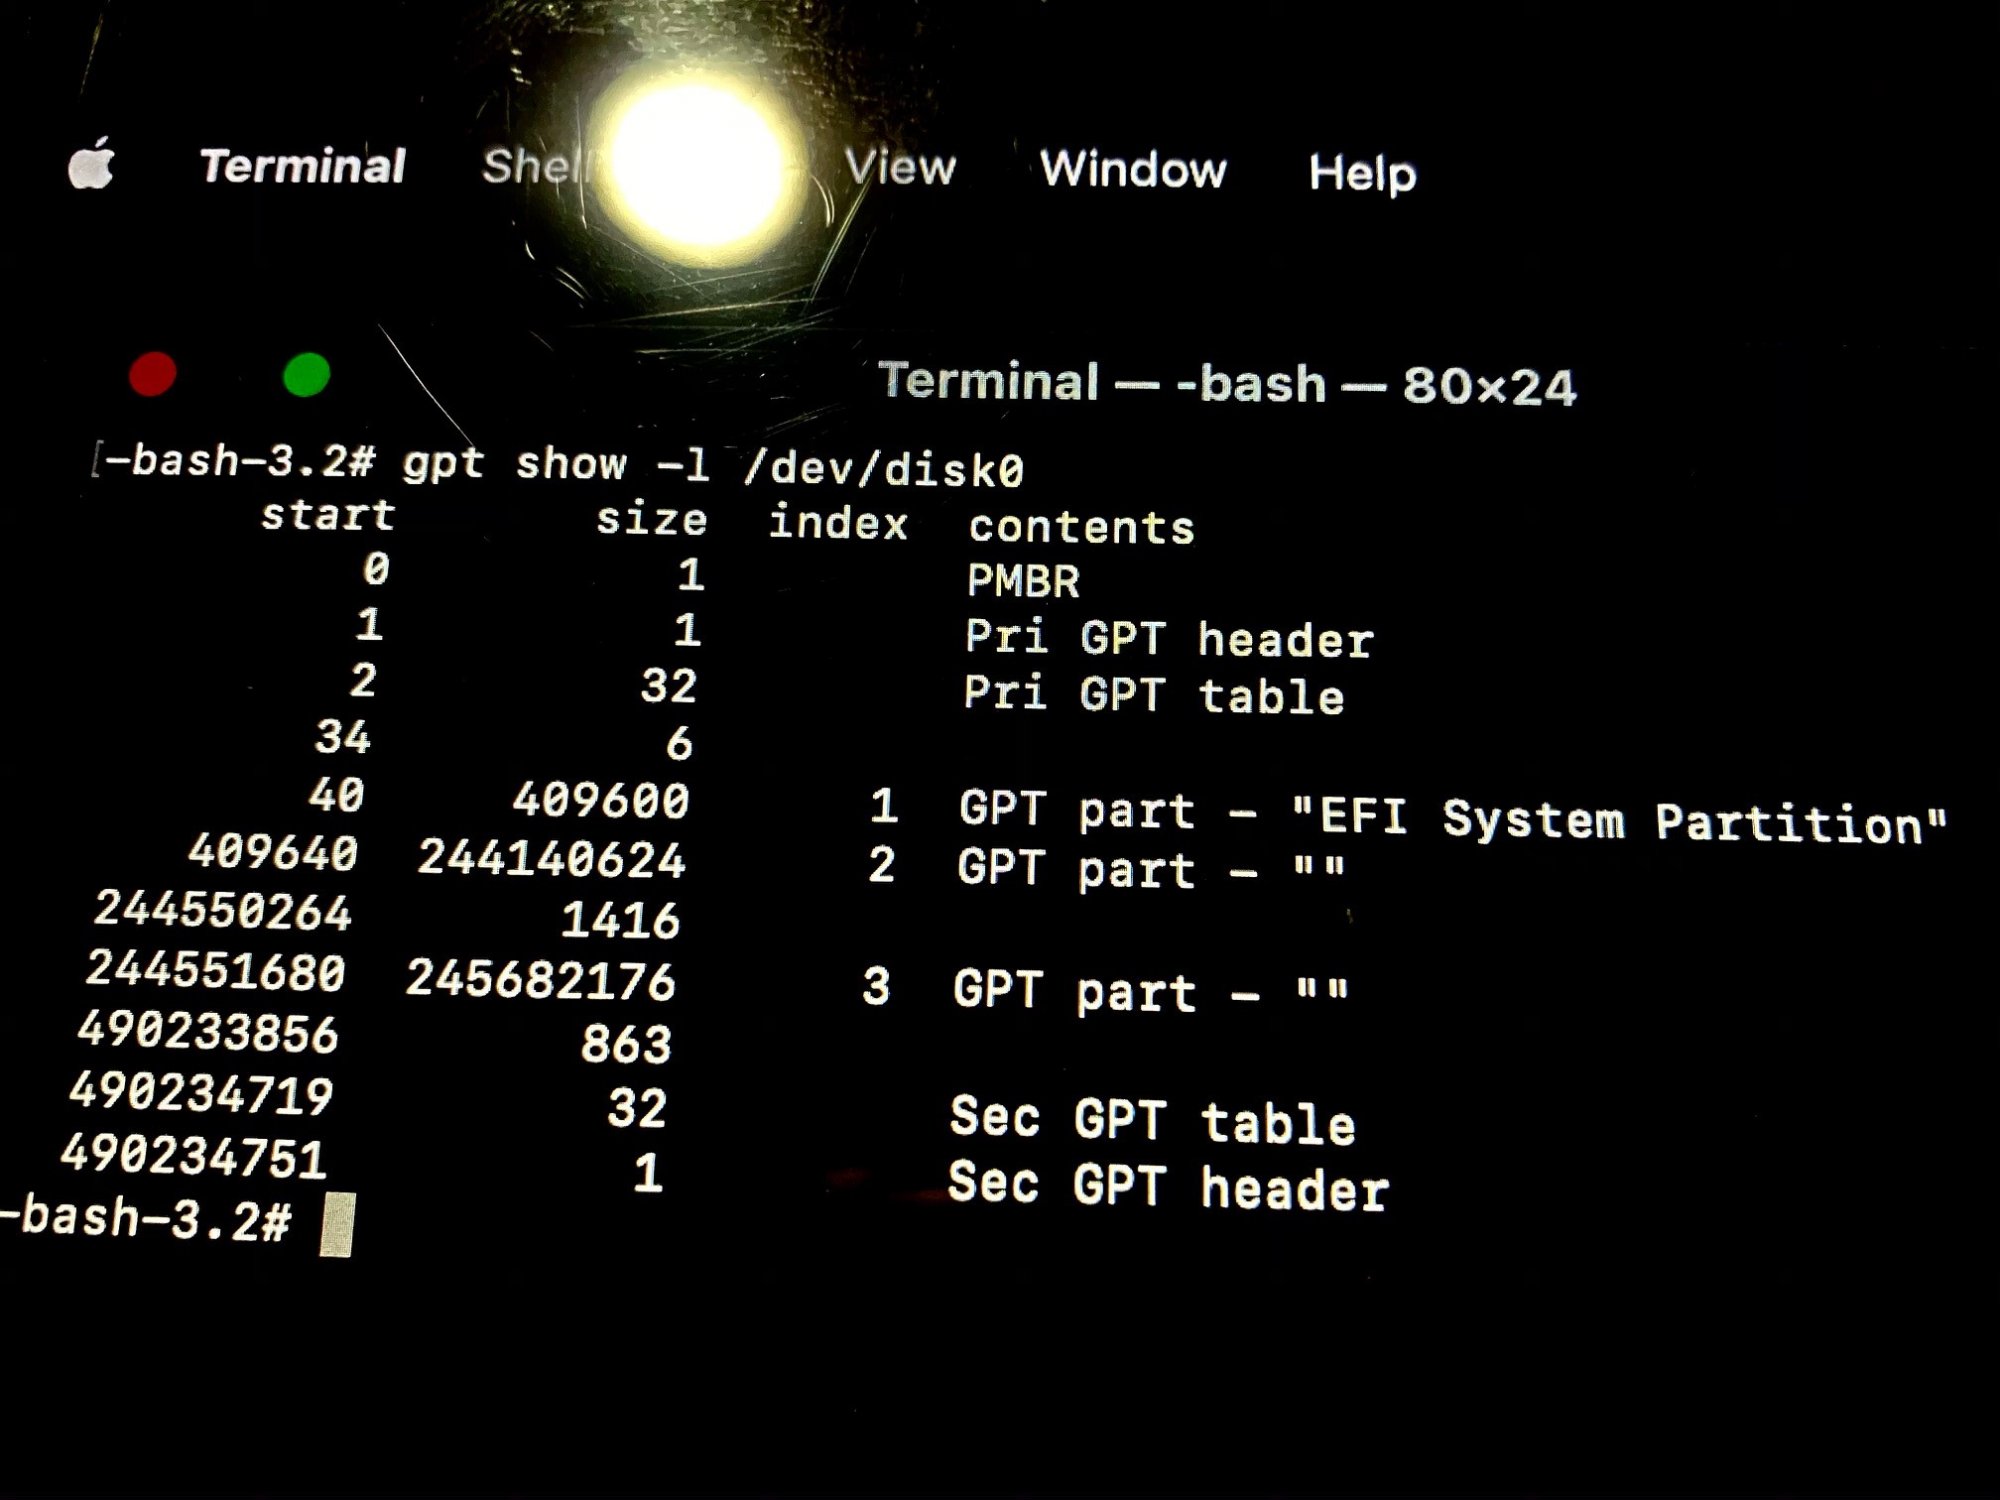The width and height of the screenshot is (2000, 1500).
Task: Click the 'start' column header
Action: coord(328,515)
